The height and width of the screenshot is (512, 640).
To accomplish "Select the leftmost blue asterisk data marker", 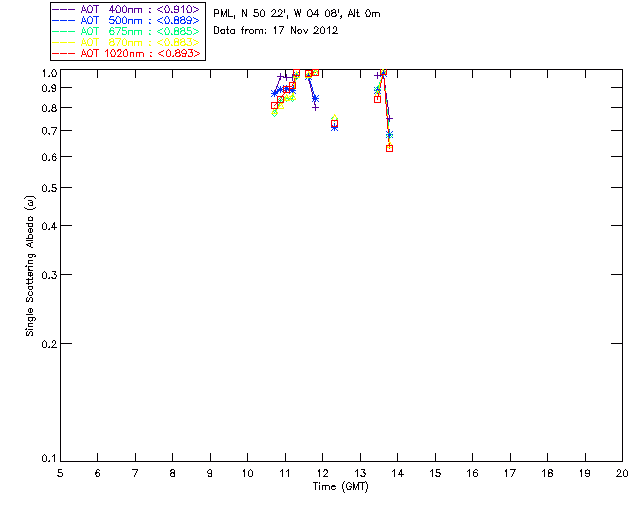I will coord(274,94).
